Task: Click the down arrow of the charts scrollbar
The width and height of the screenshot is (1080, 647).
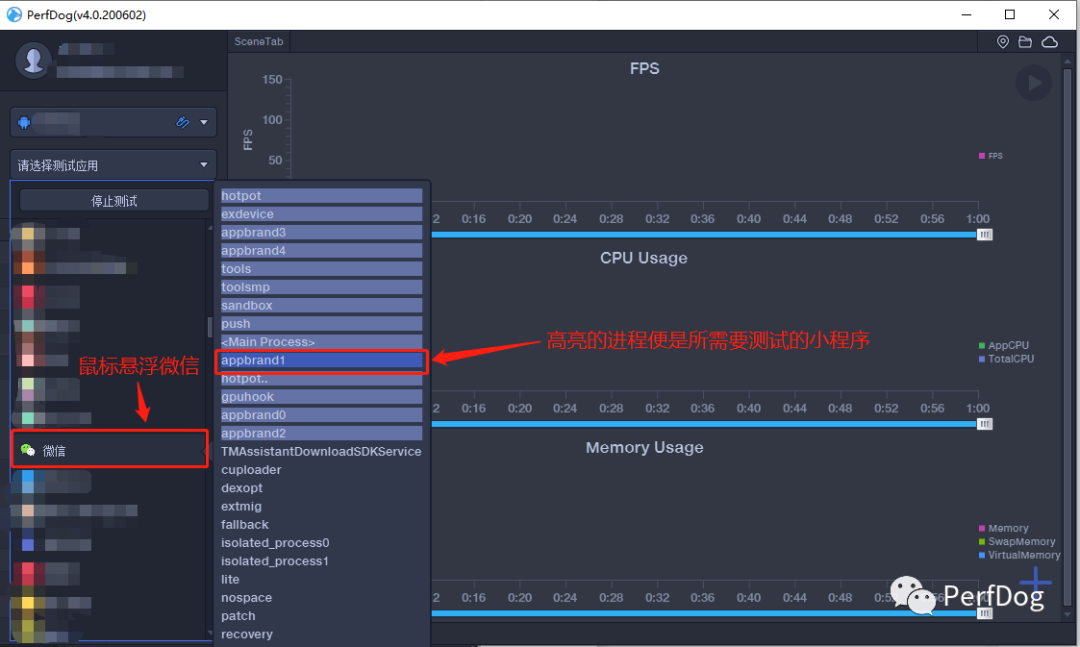Action: (1068, 614)
